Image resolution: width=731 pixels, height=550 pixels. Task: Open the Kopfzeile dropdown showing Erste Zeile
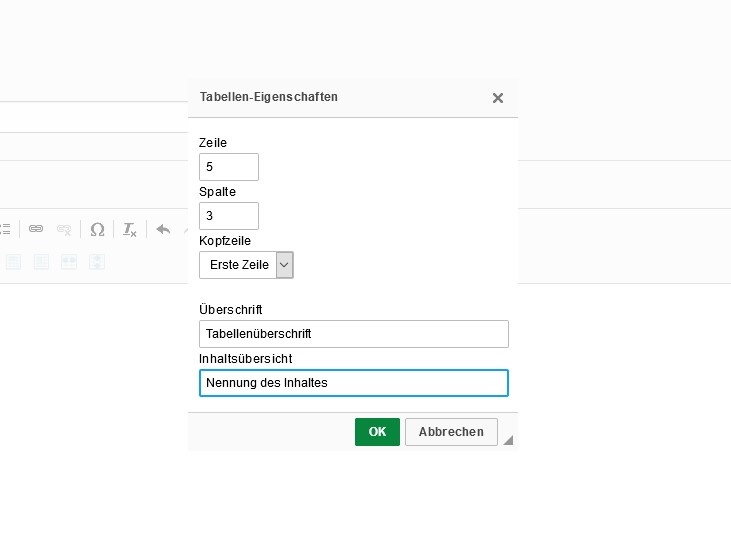[x=246, y=265]
